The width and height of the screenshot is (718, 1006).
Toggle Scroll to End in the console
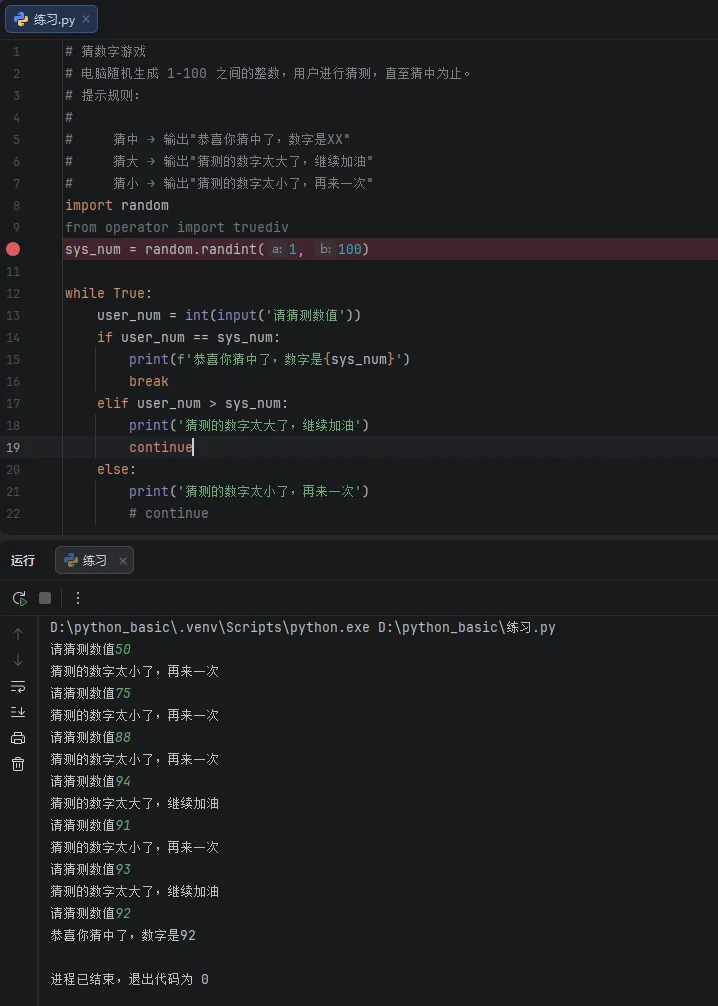[x=18, y=712]
